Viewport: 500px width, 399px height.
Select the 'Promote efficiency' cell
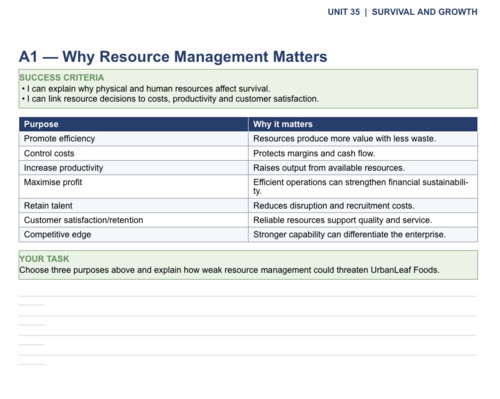(x=134, y=139)
